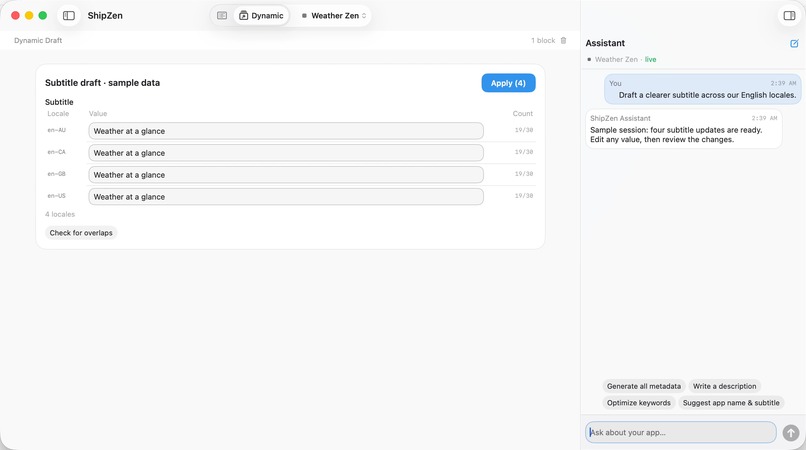Click the 19/30 count for en-AU
Image resolution: width=806 pixels, height=450 pixels.
click(524, 130)
